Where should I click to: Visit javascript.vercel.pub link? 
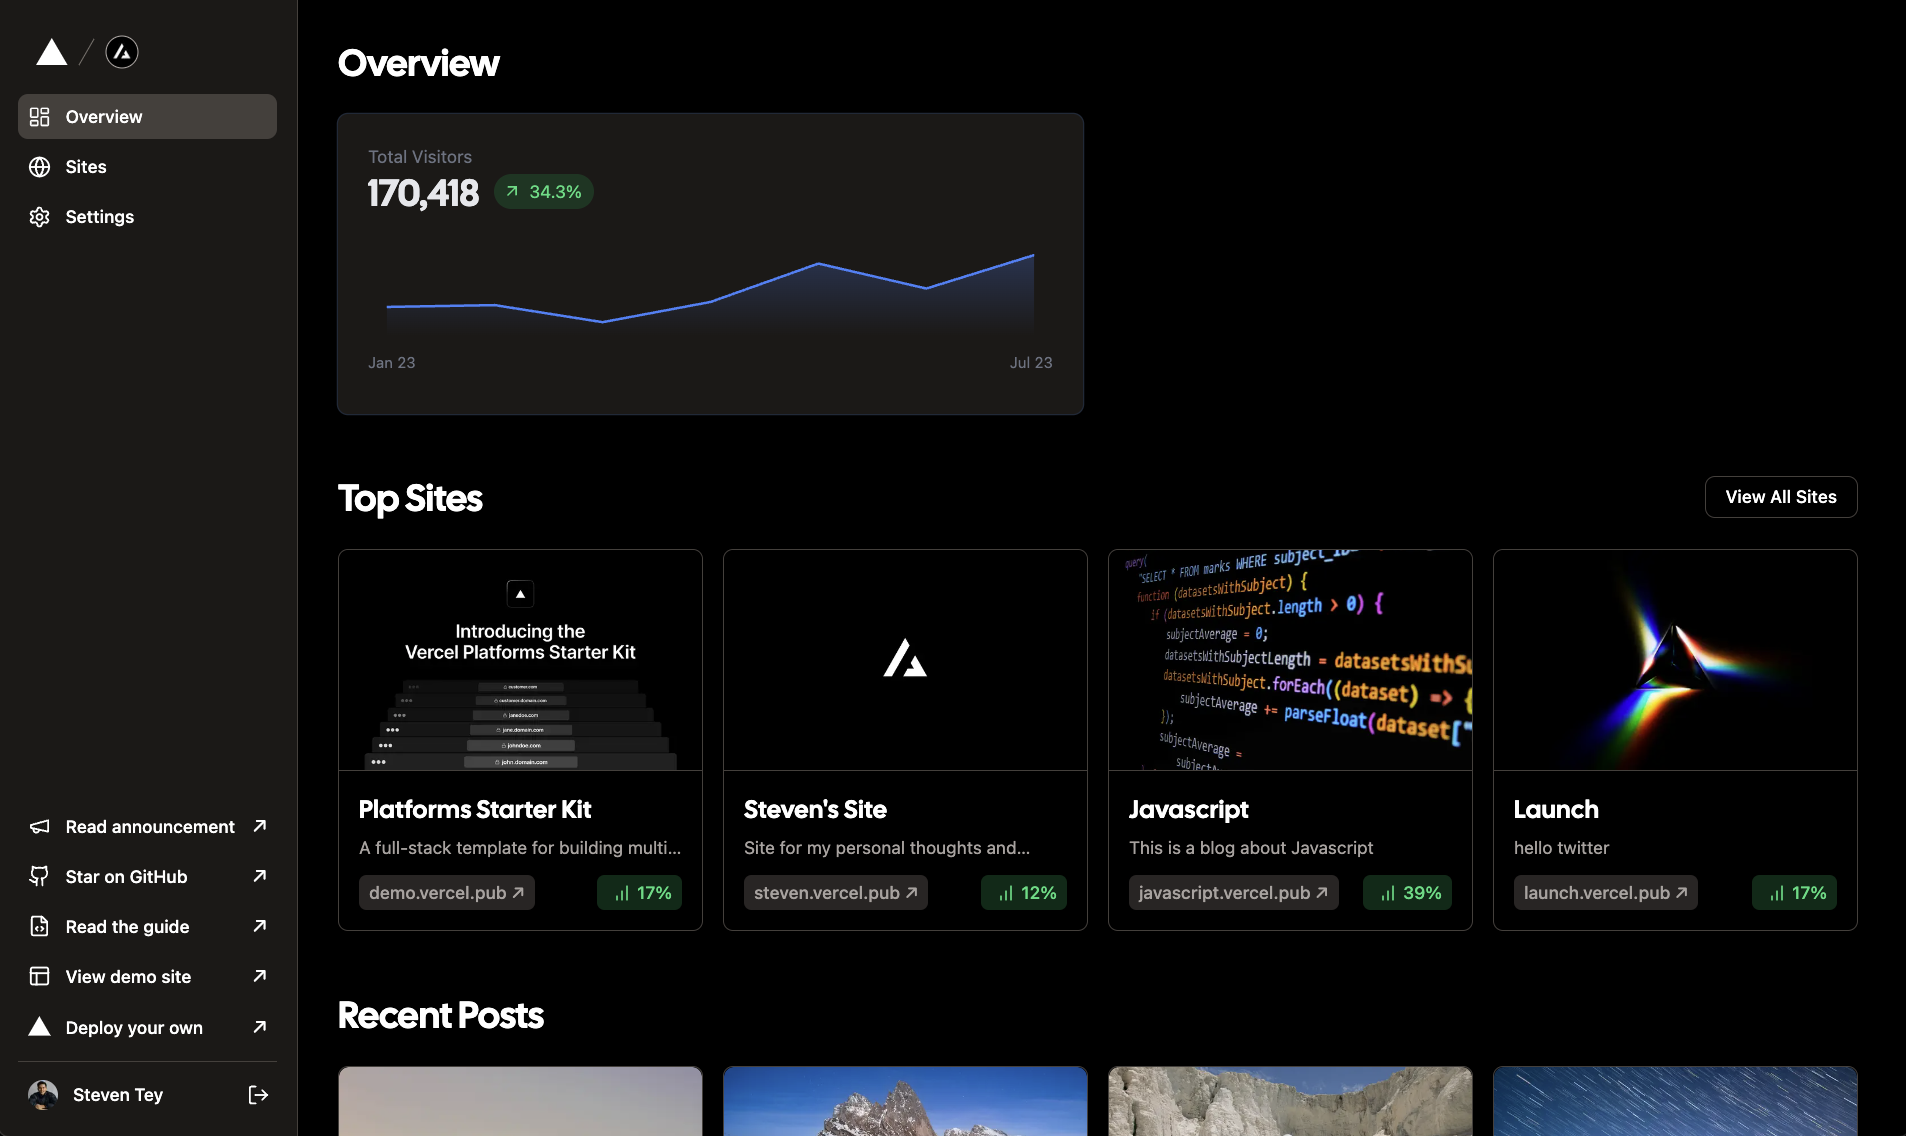[x=1234, y=893]
